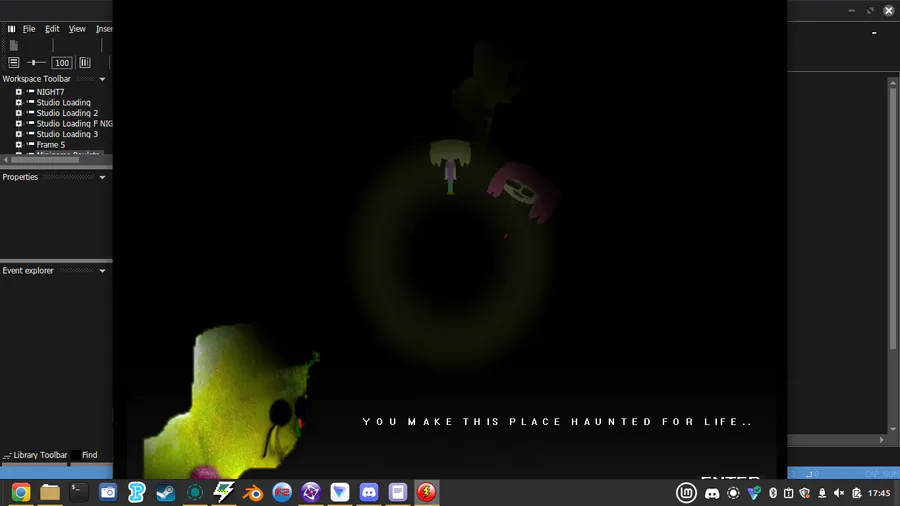This screenshot has width=900, height=506.
Task: Expand the NIGHT7 tree node
Action: tap(18, 92)
